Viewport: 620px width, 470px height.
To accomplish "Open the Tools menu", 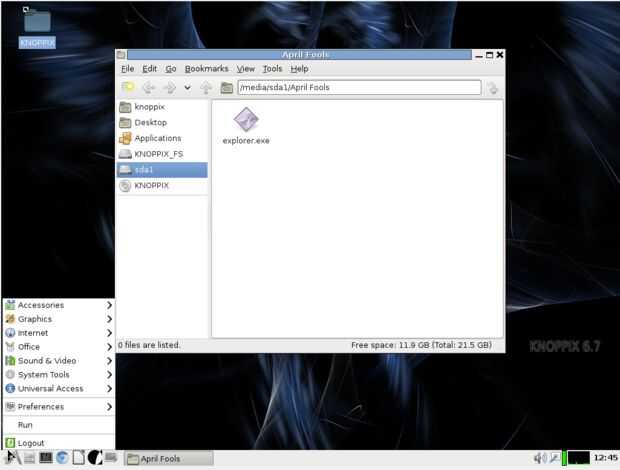I will 272,69.
